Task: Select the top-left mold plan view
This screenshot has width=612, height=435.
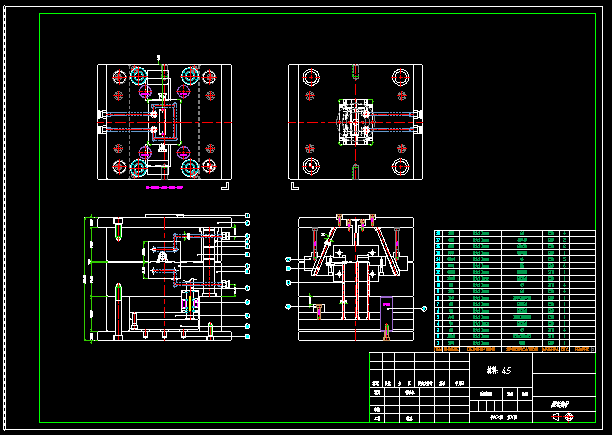Action: 164,122
